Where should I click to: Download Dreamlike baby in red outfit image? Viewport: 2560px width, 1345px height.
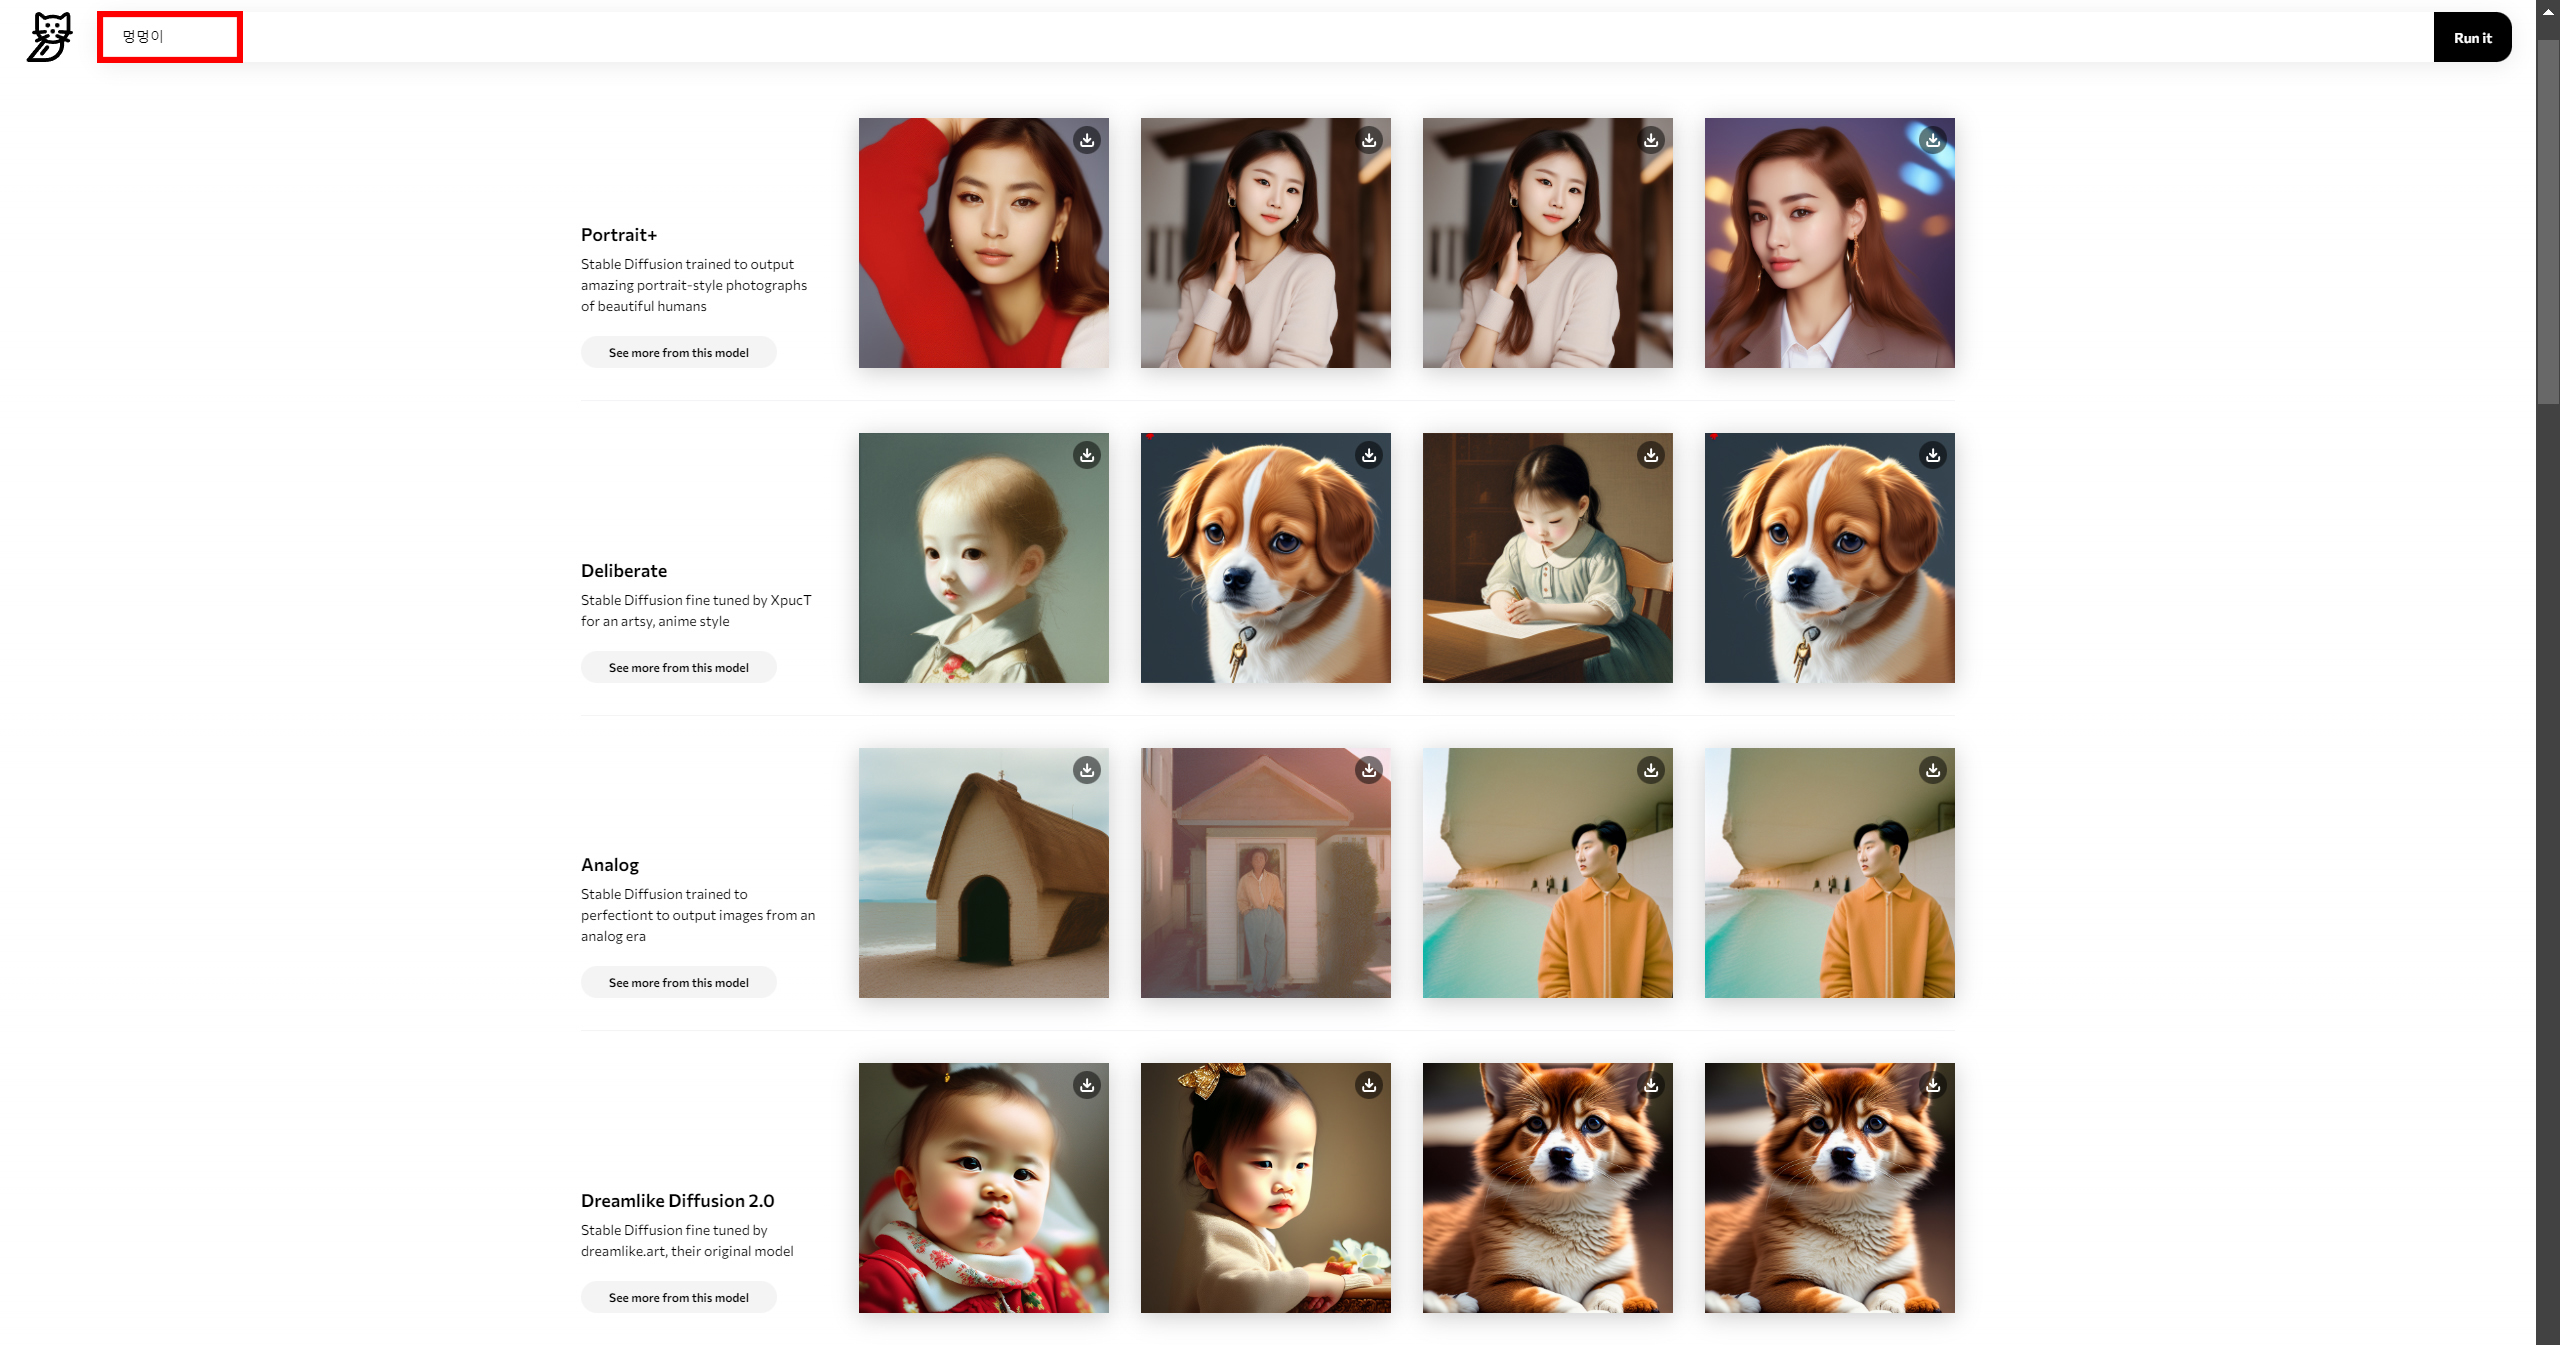tap(1087, 1085)
